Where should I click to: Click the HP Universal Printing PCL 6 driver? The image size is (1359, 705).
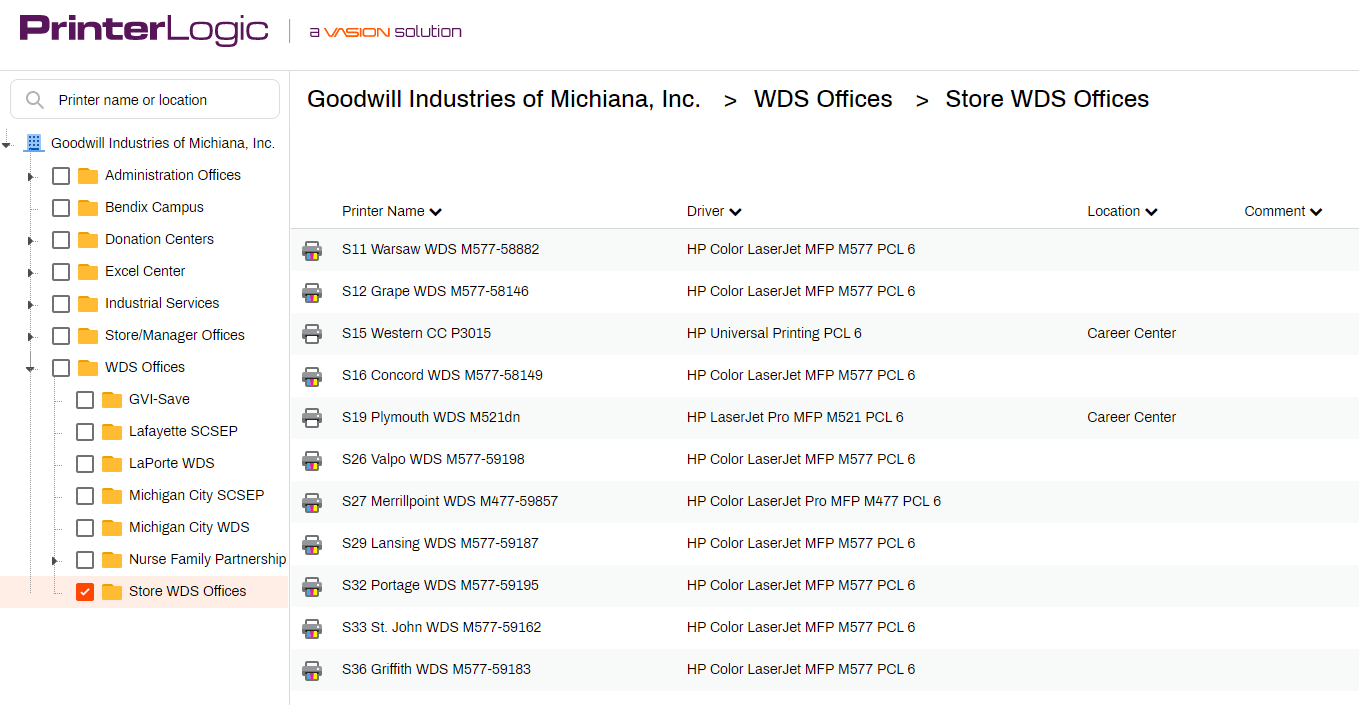pyautogui.click(x=774, y=333)
